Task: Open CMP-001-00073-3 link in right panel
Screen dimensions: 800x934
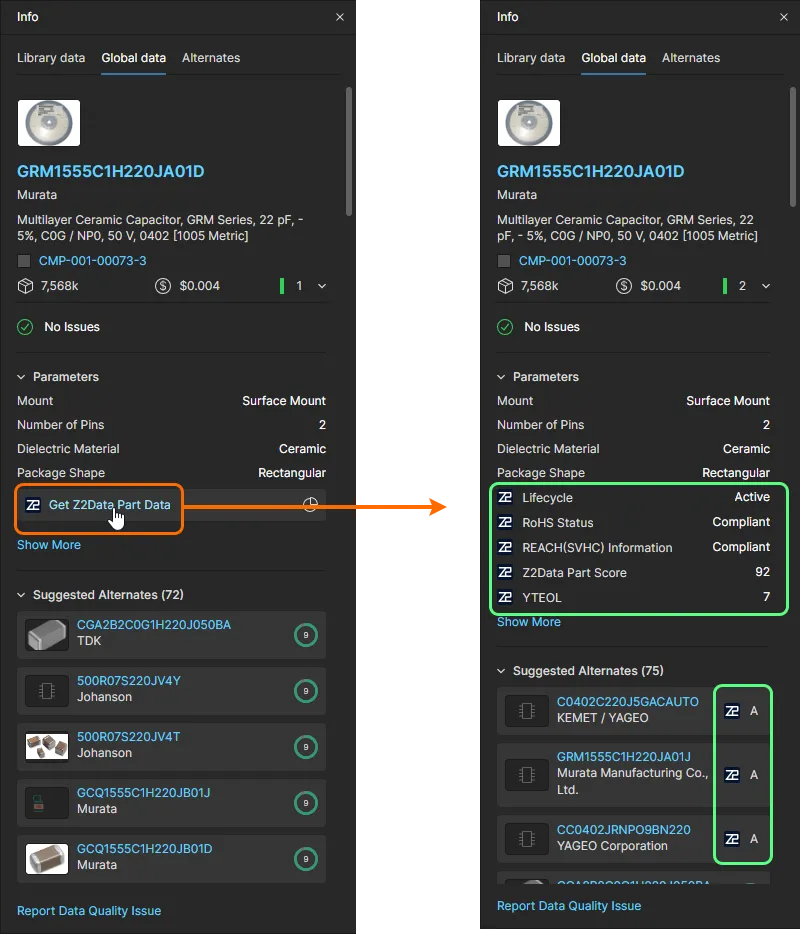Action: pos(572,261)
